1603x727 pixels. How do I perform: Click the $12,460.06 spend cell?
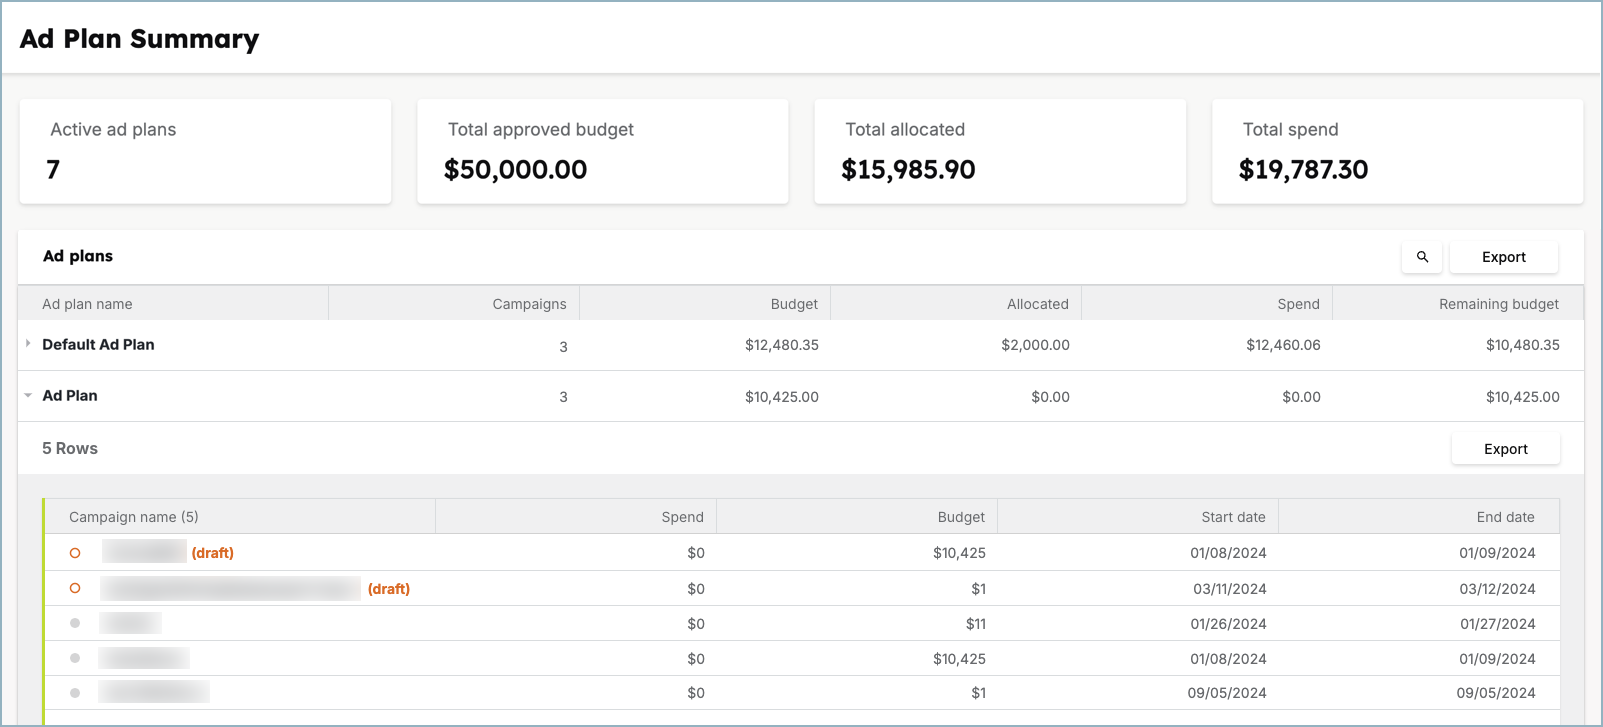pyautogui.click(x=1283, y=345)
